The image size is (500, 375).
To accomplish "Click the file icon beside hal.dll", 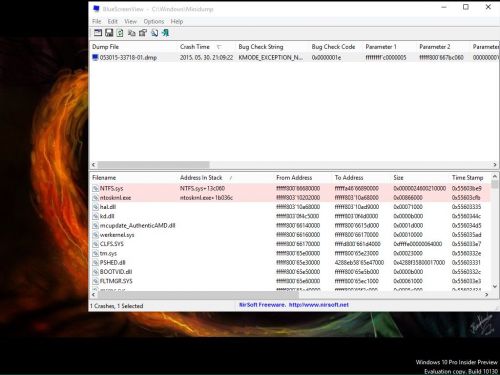I will pyautogui.click(x=96, y=207).
